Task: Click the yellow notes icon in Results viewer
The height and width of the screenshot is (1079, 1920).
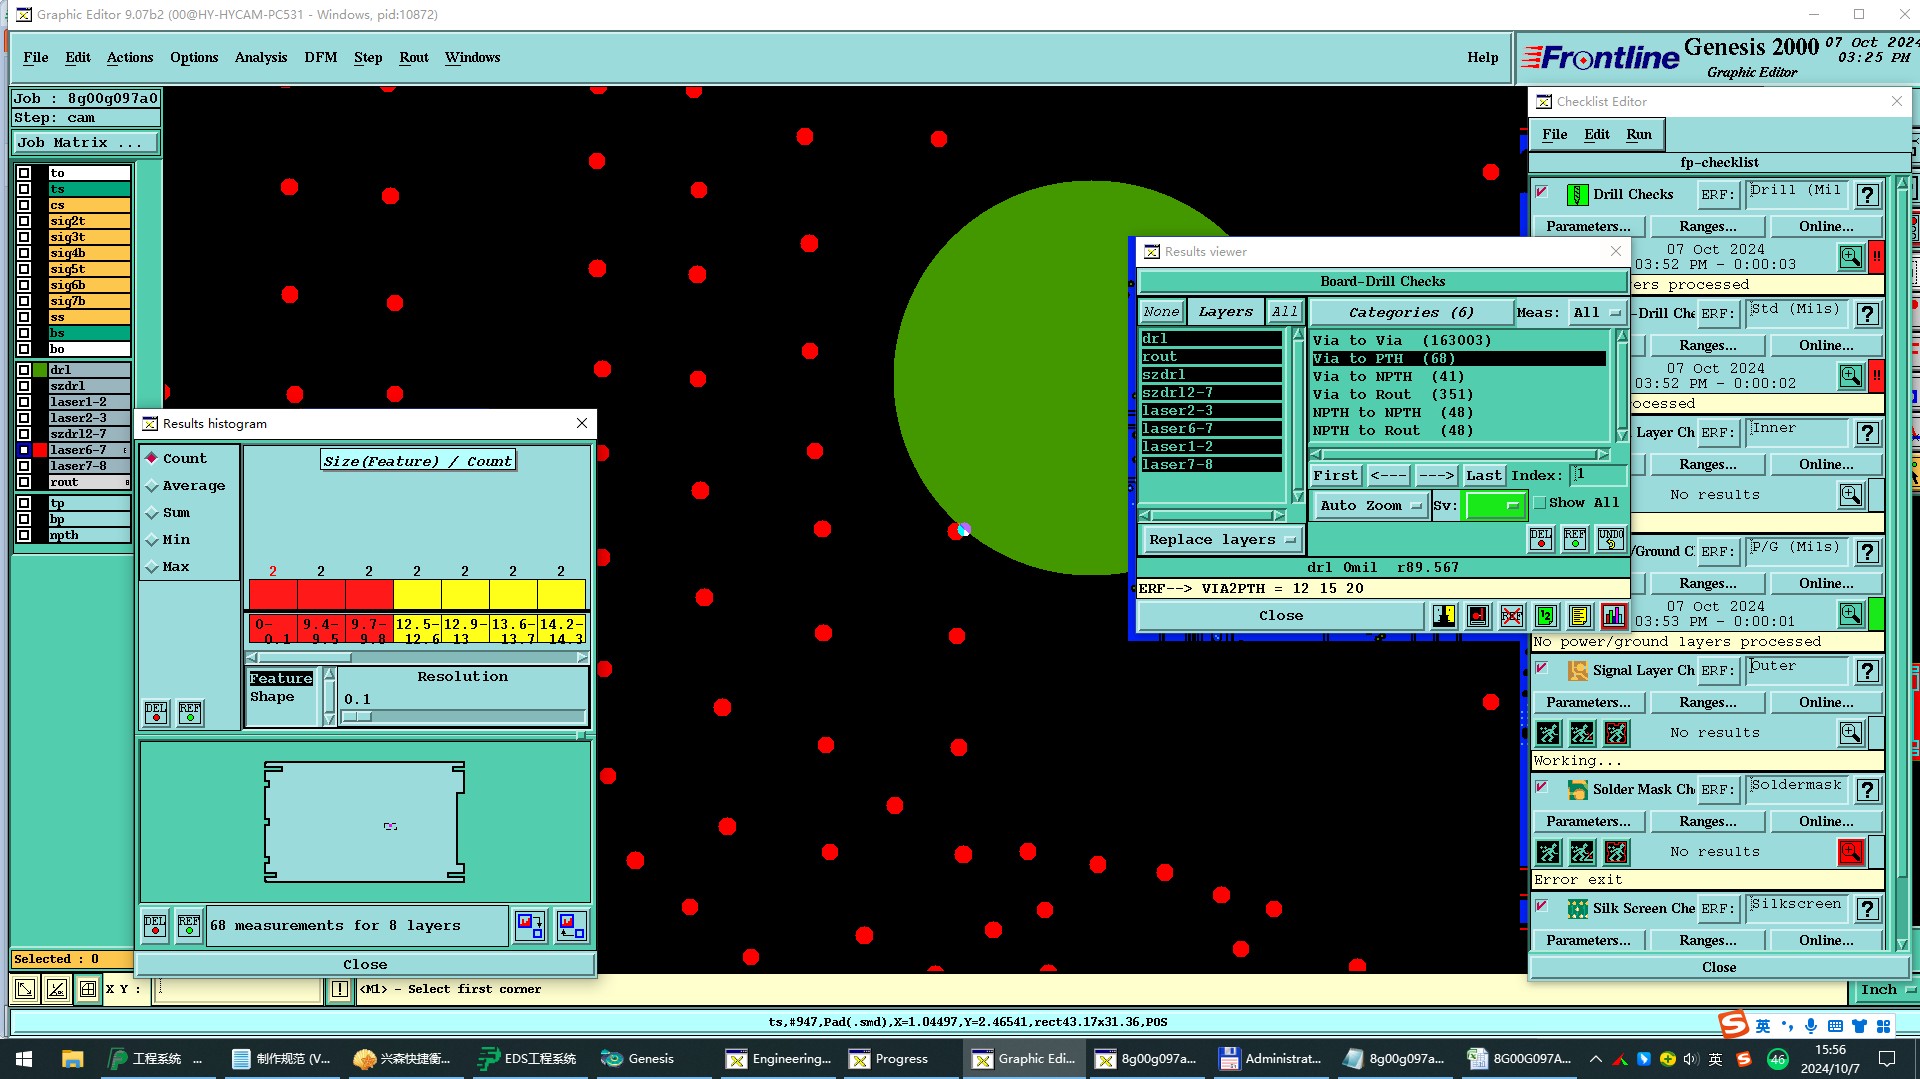Action: coord(1579,616)
